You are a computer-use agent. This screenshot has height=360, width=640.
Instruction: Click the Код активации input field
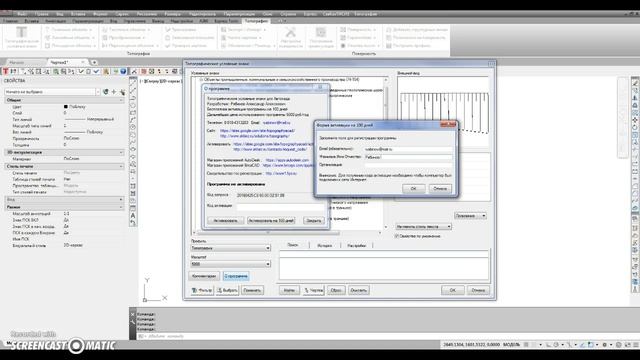click(280, 207)
